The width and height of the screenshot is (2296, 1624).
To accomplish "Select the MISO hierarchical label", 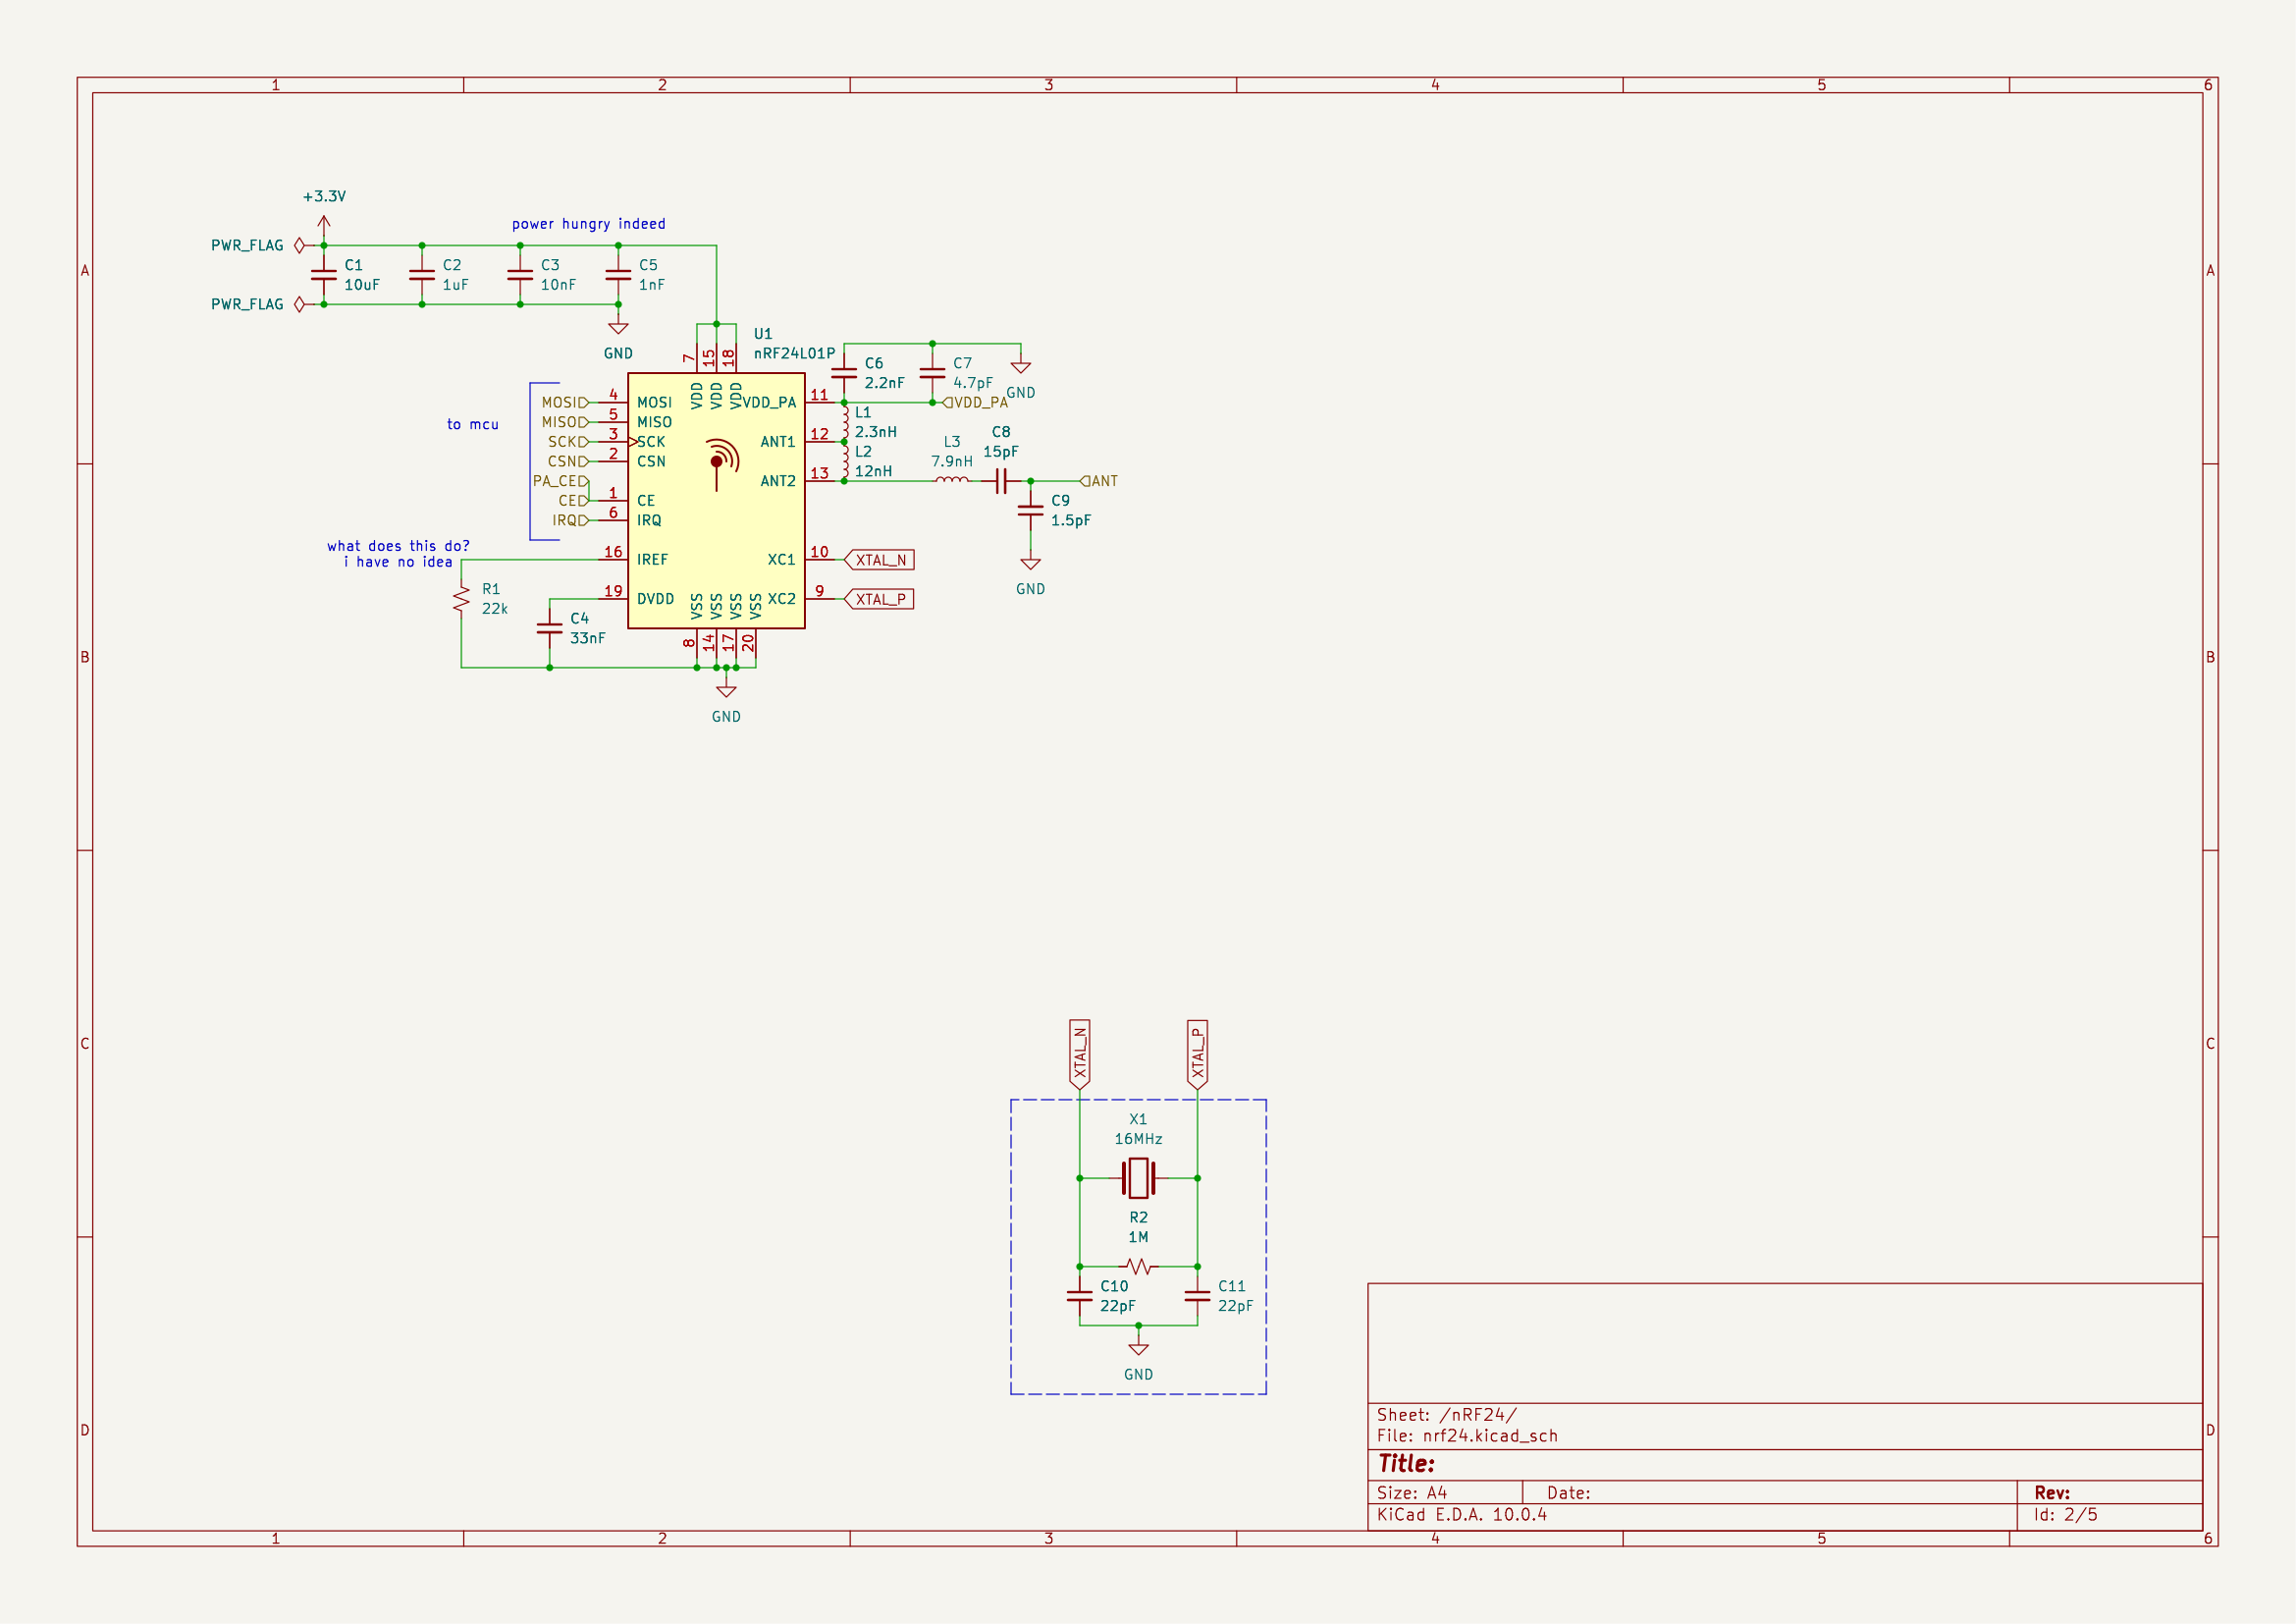I will [x=565, y=422].
